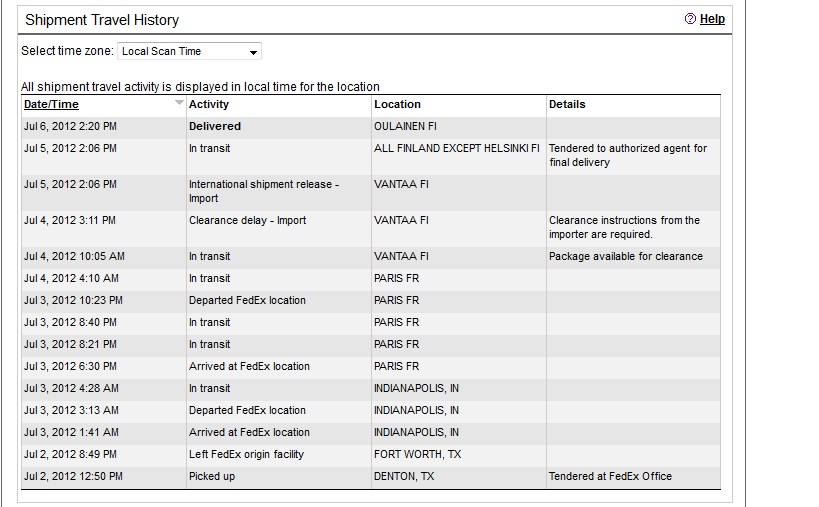Open the Help link
The height and width of the screenshot is (507, 819).
712,19
